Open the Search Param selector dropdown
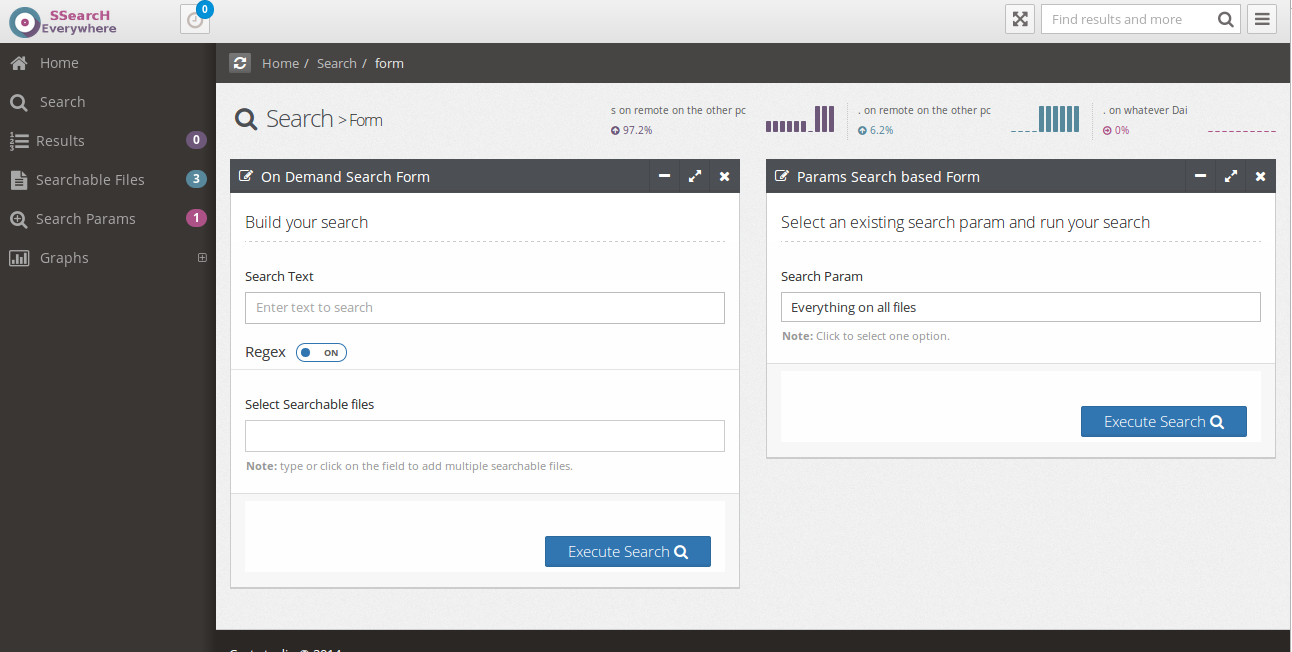1292x652 pixels. (x=1020, y=307)
